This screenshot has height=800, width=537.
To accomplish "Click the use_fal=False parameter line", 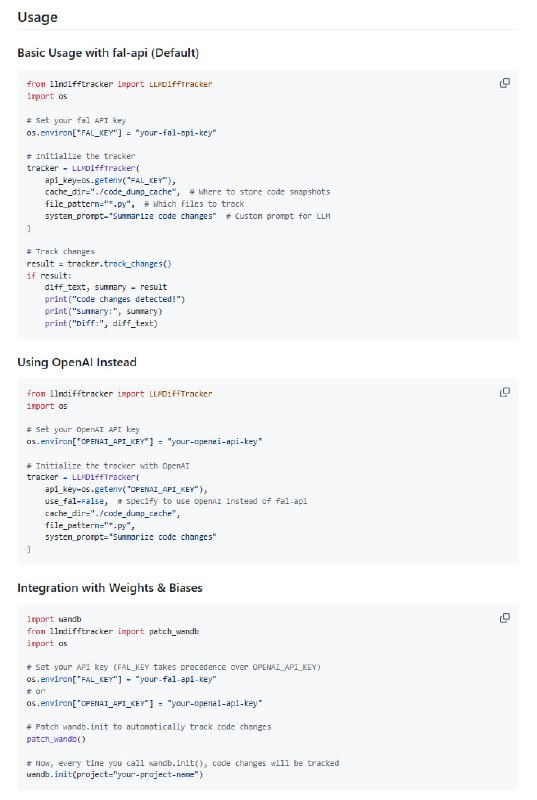I will click(176, 501).
